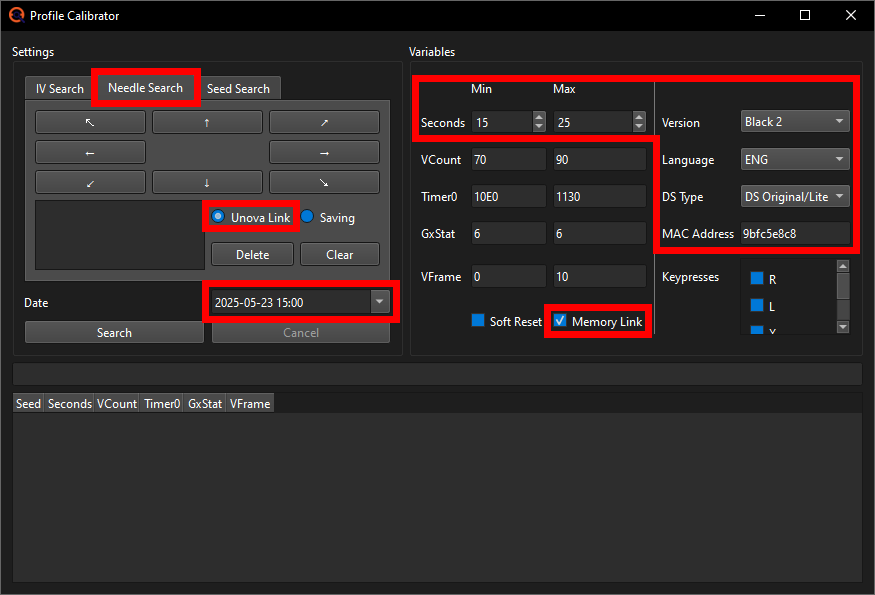This screenshot has width=875, height=595.
Task: Click the right needle direction arrow
Action: 323,152
